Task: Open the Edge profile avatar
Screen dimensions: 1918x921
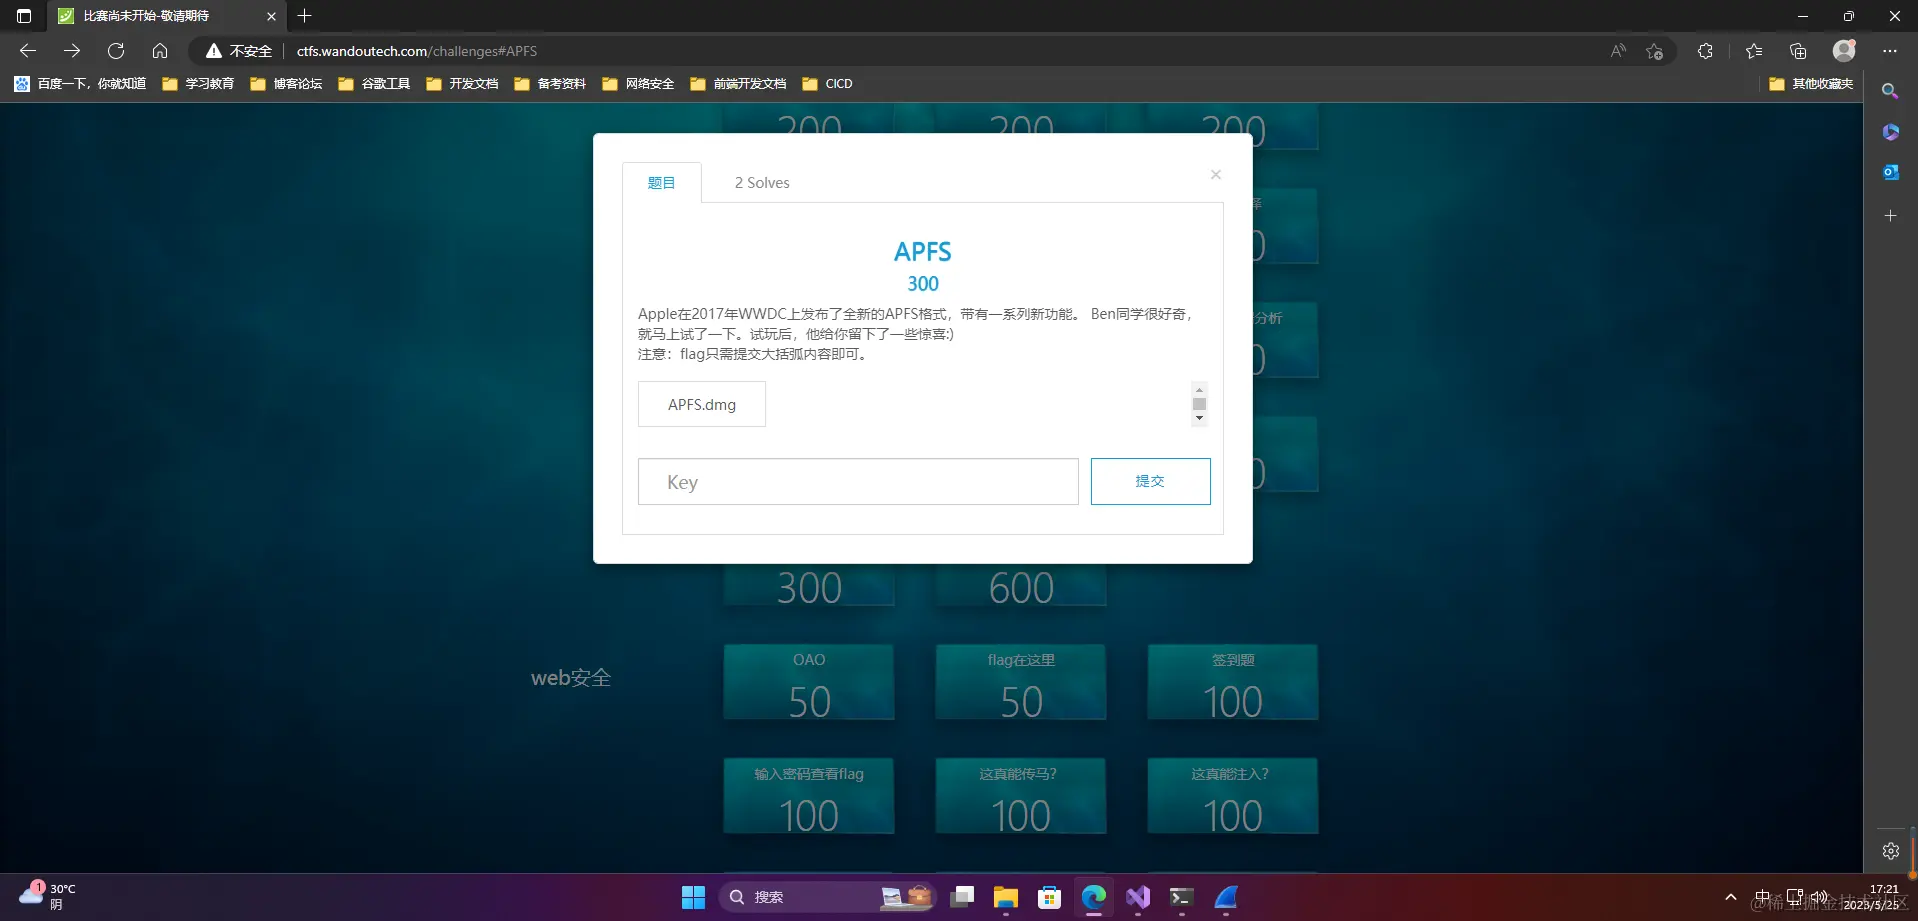Action: pos(1845,50)
